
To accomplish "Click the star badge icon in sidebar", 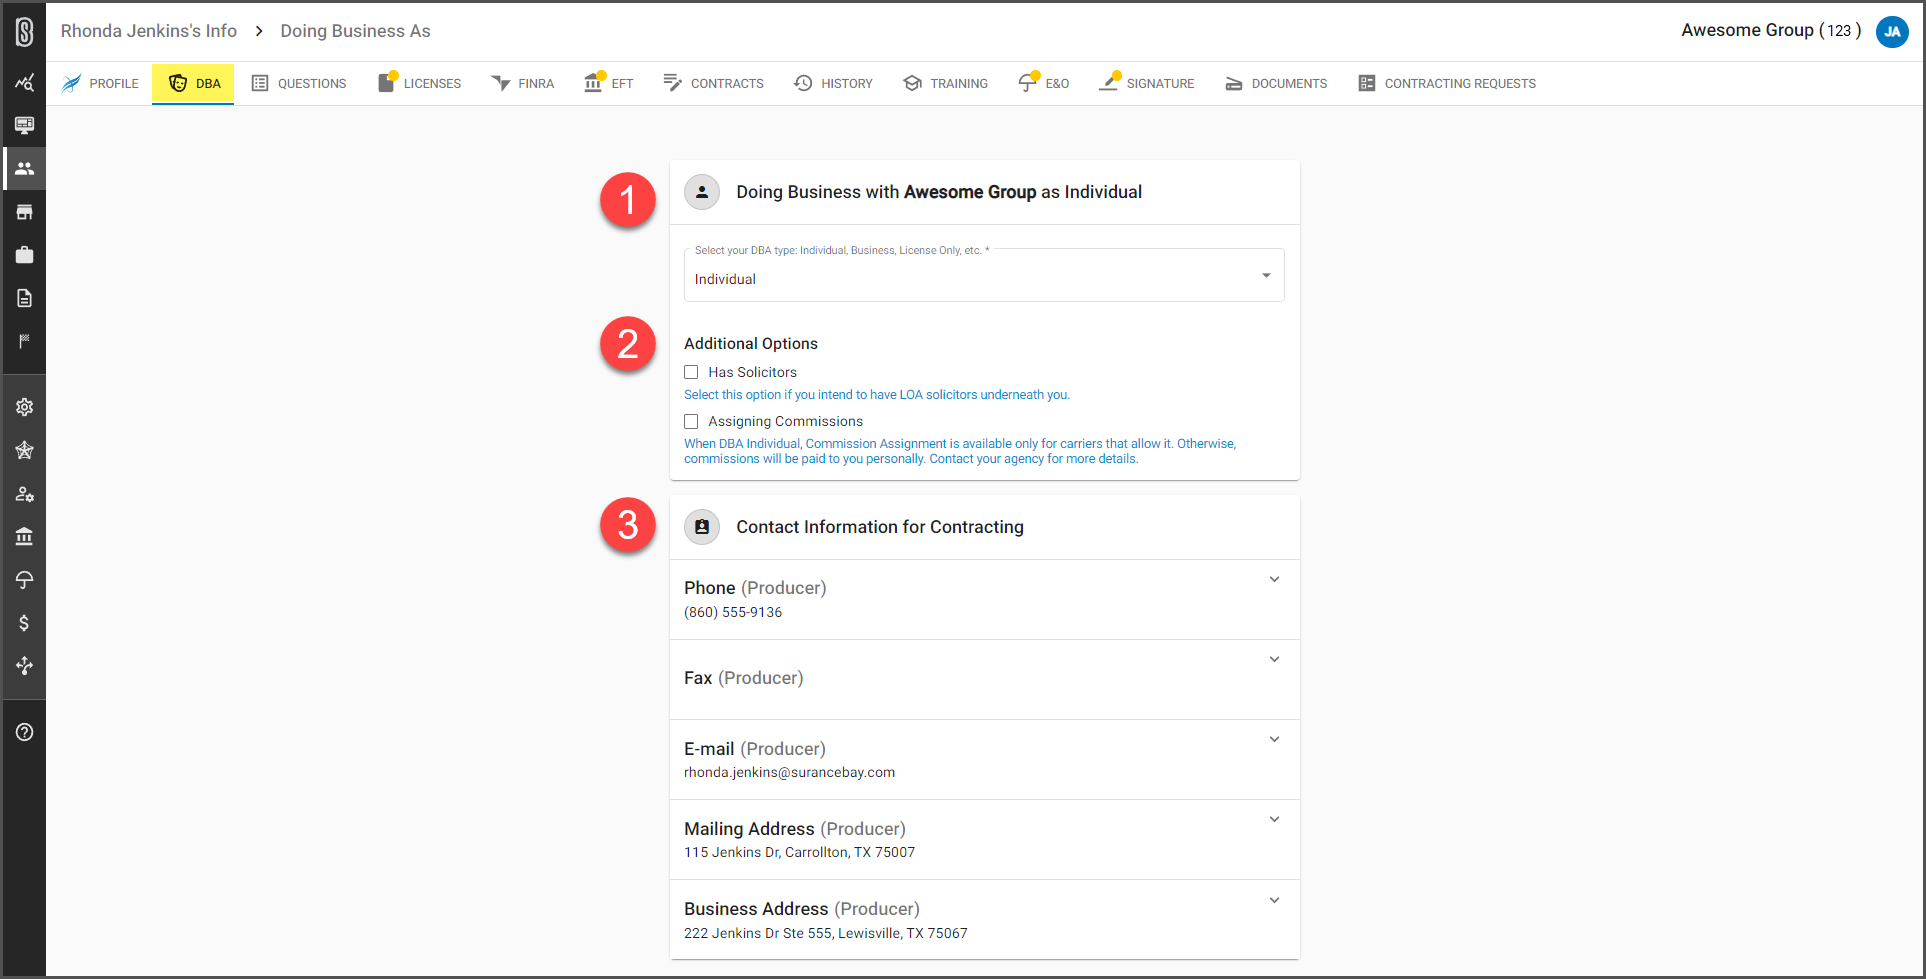I will coord(24,450).
